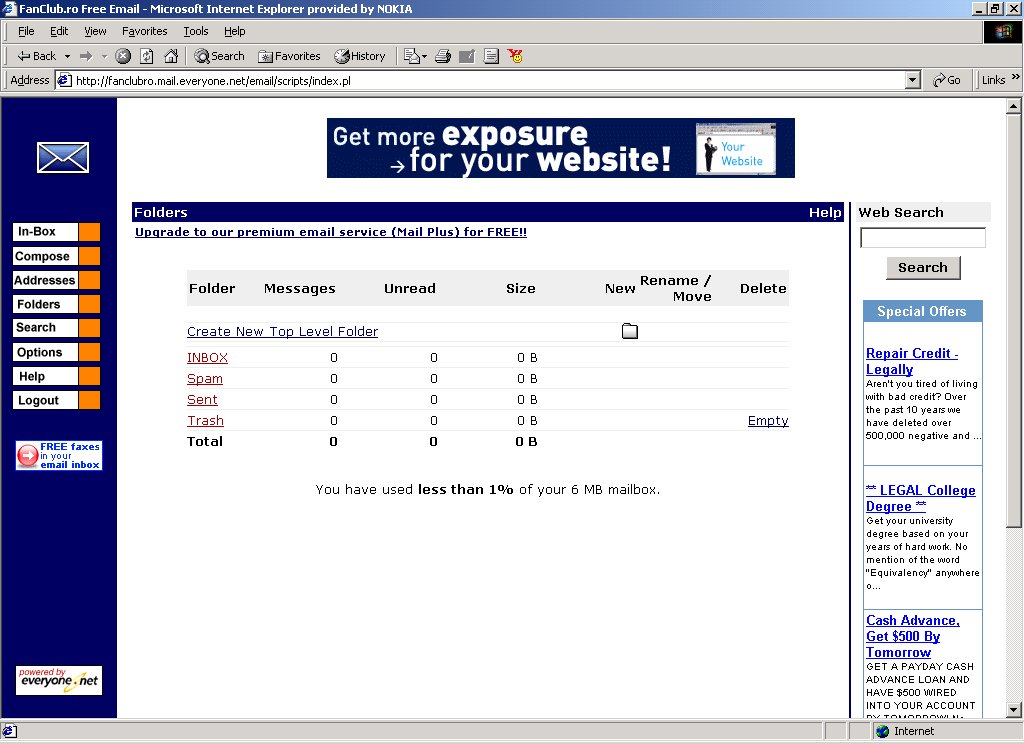Click the powered by everyone.net logo
1024x744 pixels.
[x=59, y=680]
